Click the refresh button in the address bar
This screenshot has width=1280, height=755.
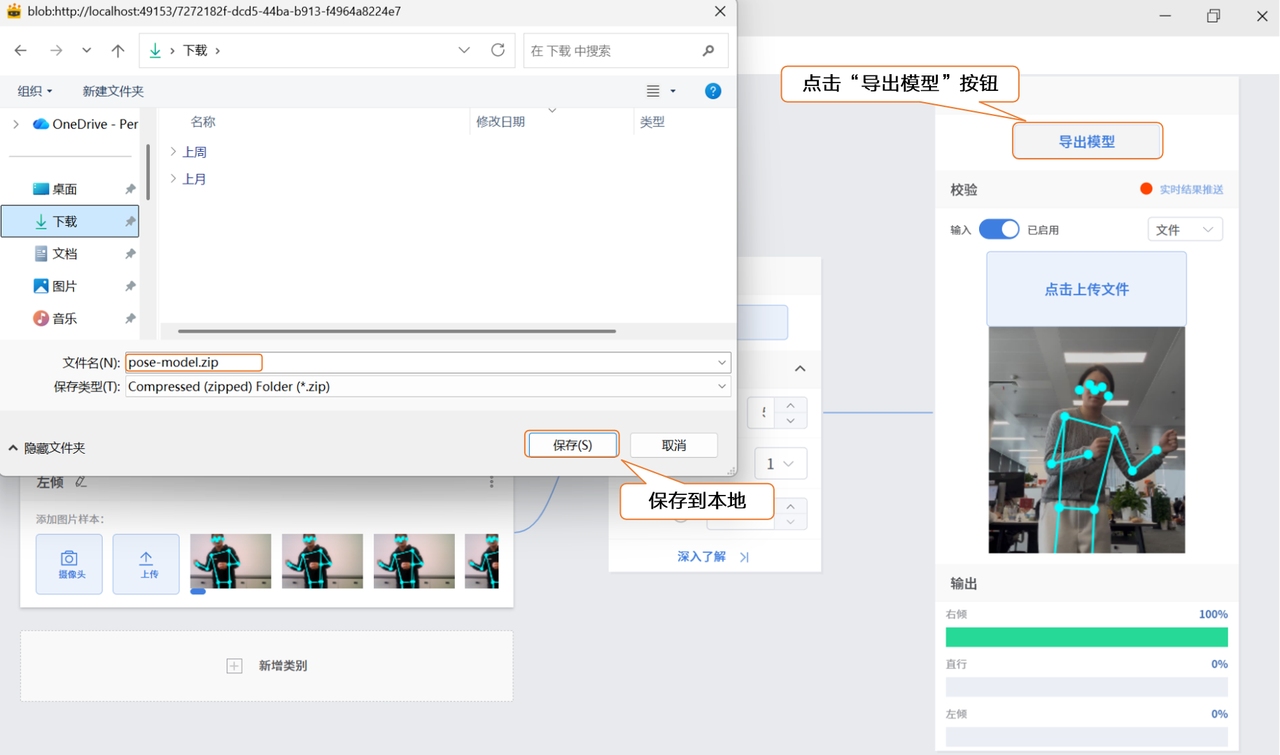(x=498, y=51)
